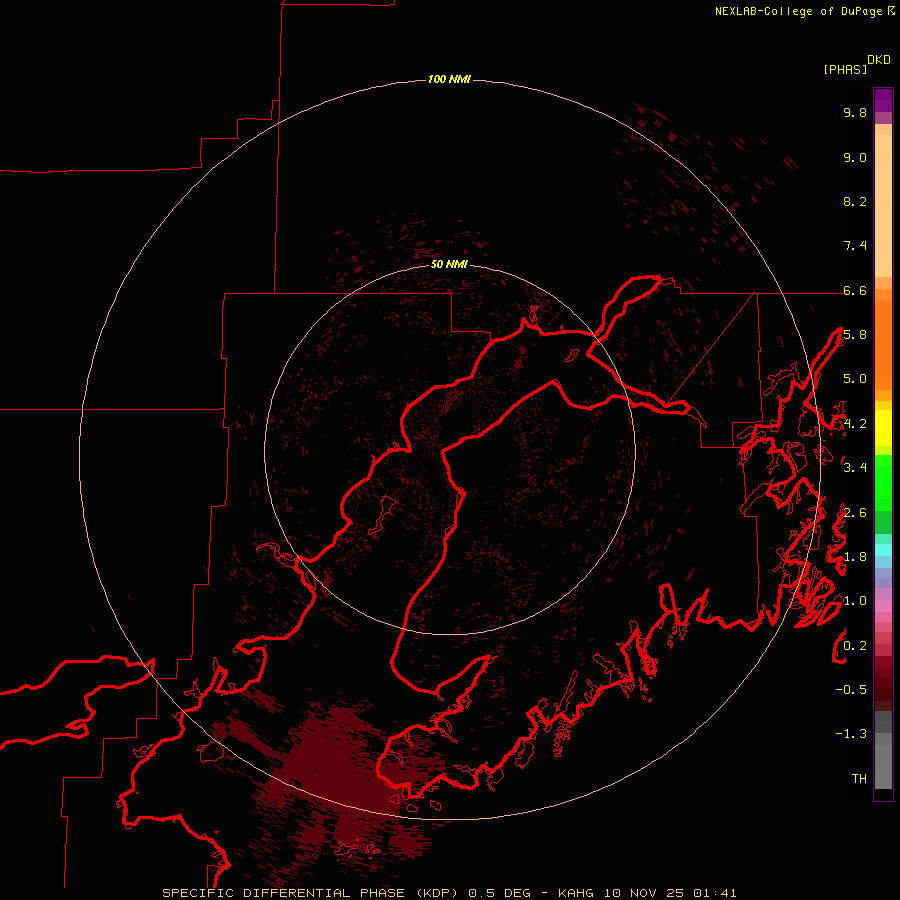Click the 9.8 value on the legend

(855, 112)
